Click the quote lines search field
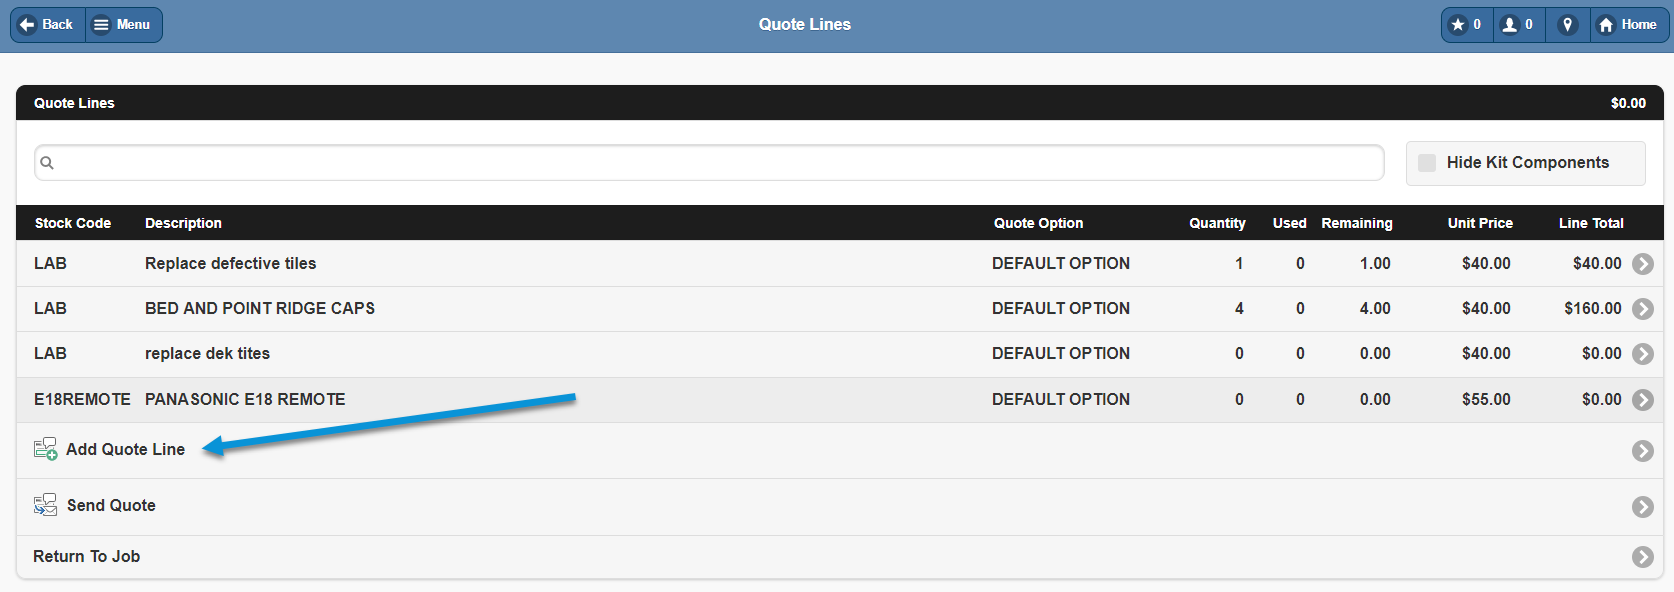This screenshot has height=592, width=1674. 709,163
